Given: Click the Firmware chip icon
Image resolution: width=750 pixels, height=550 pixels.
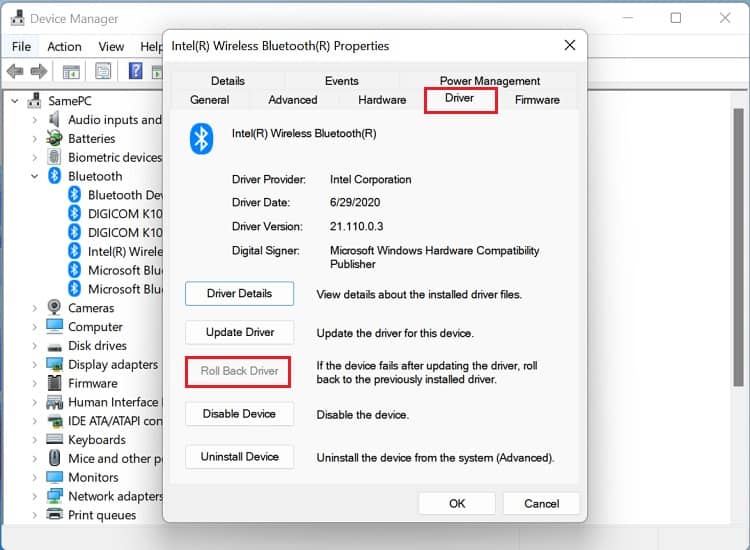Looking at the screenshot, I should (55, 383).
